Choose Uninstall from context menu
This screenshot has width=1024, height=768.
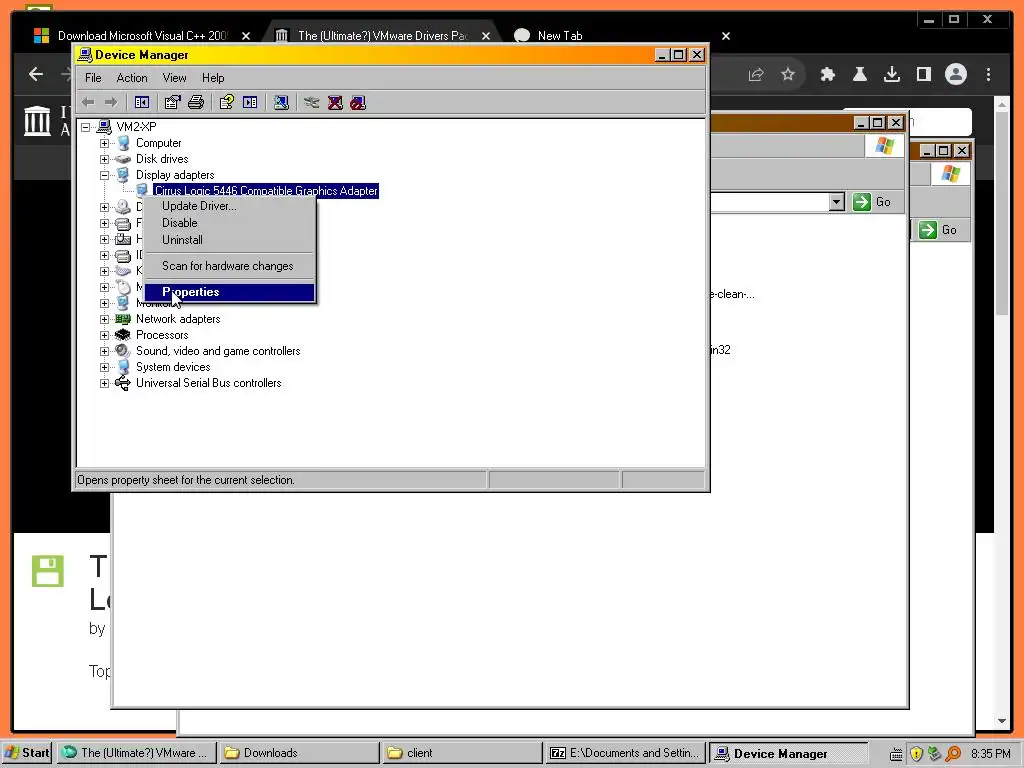pos(229,240)
